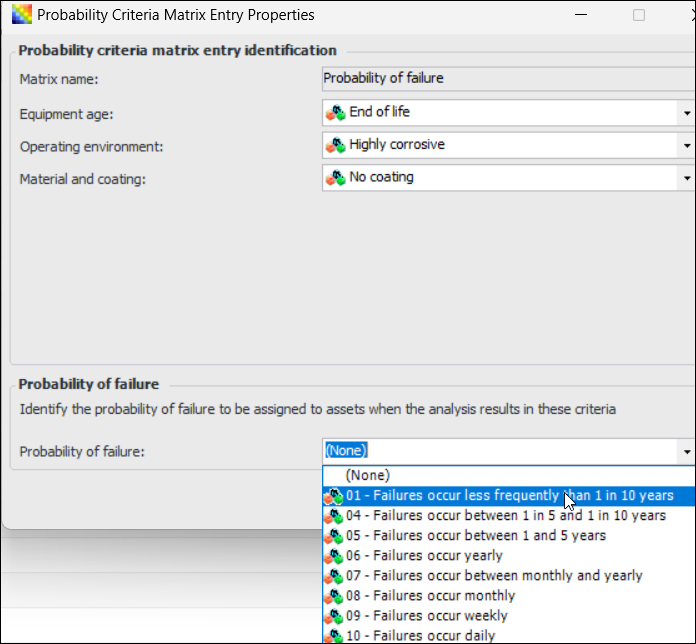Click the End of life item icon

pos(335,112)
